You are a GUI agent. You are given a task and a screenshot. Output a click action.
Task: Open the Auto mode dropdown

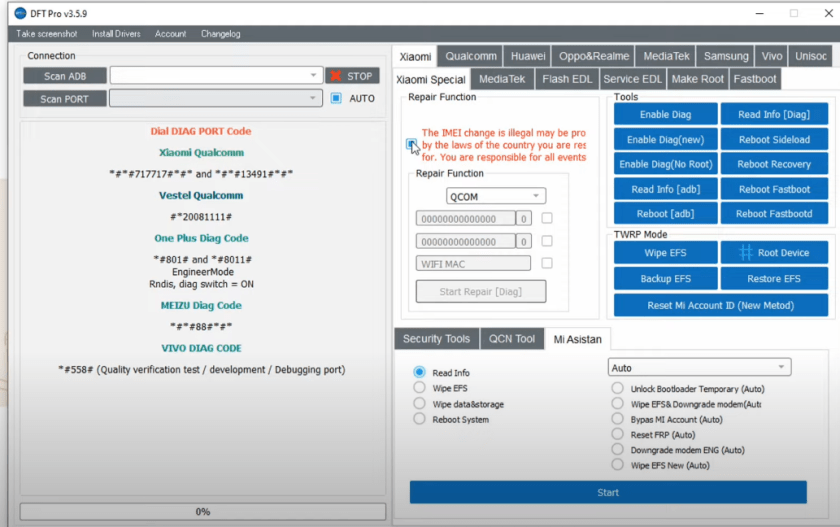(x=699, y=367)
